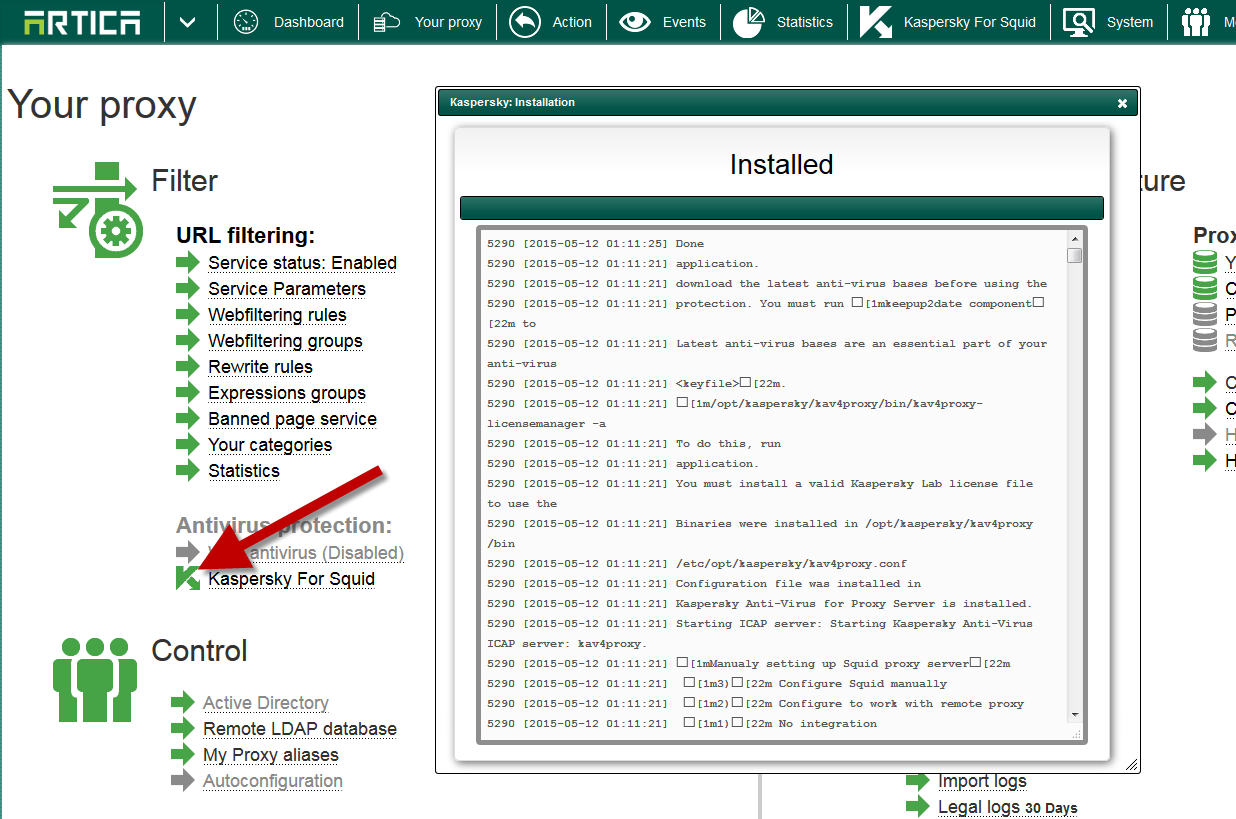This screenshot has height=819, width=1236.
Task: Open the System menu
Action: [1130, 22]
